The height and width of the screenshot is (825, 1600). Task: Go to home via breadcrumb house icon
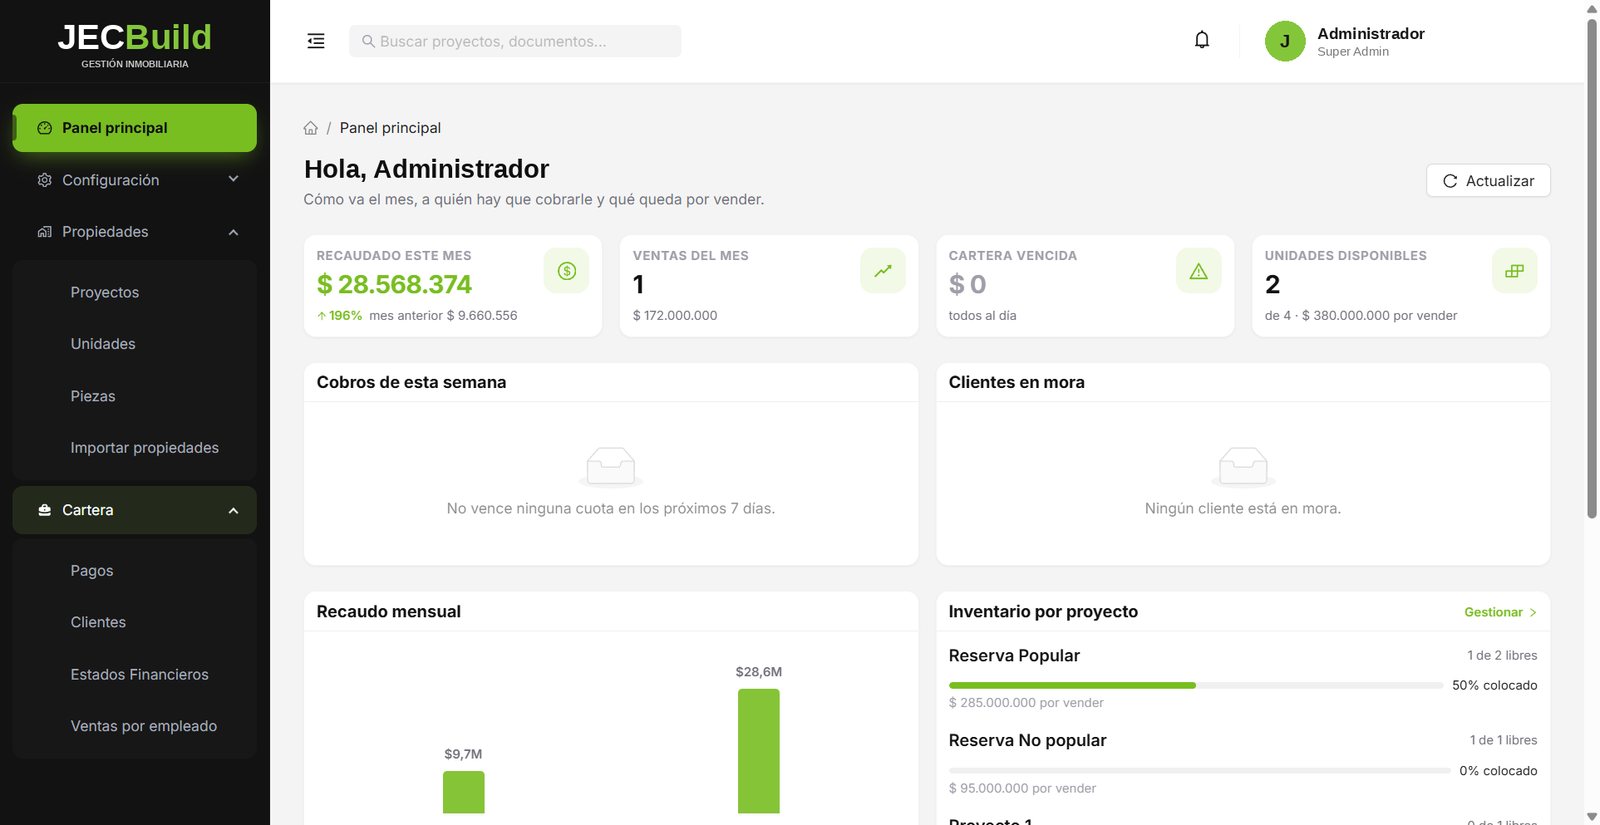click(311, 128)
